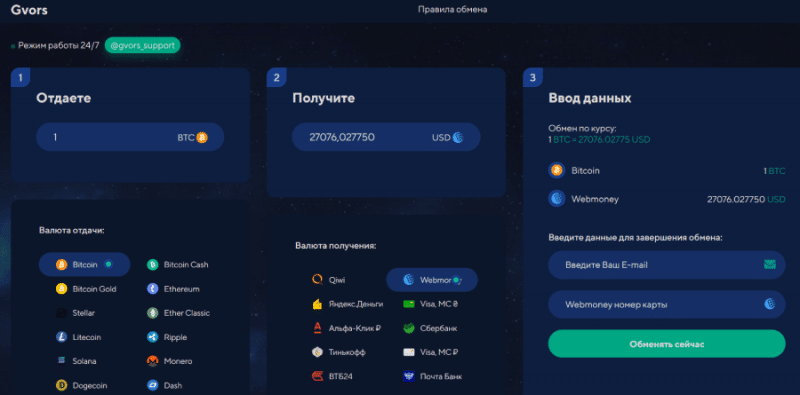
Task: Select Litecoin in the give list
Action: coord(78,337)
